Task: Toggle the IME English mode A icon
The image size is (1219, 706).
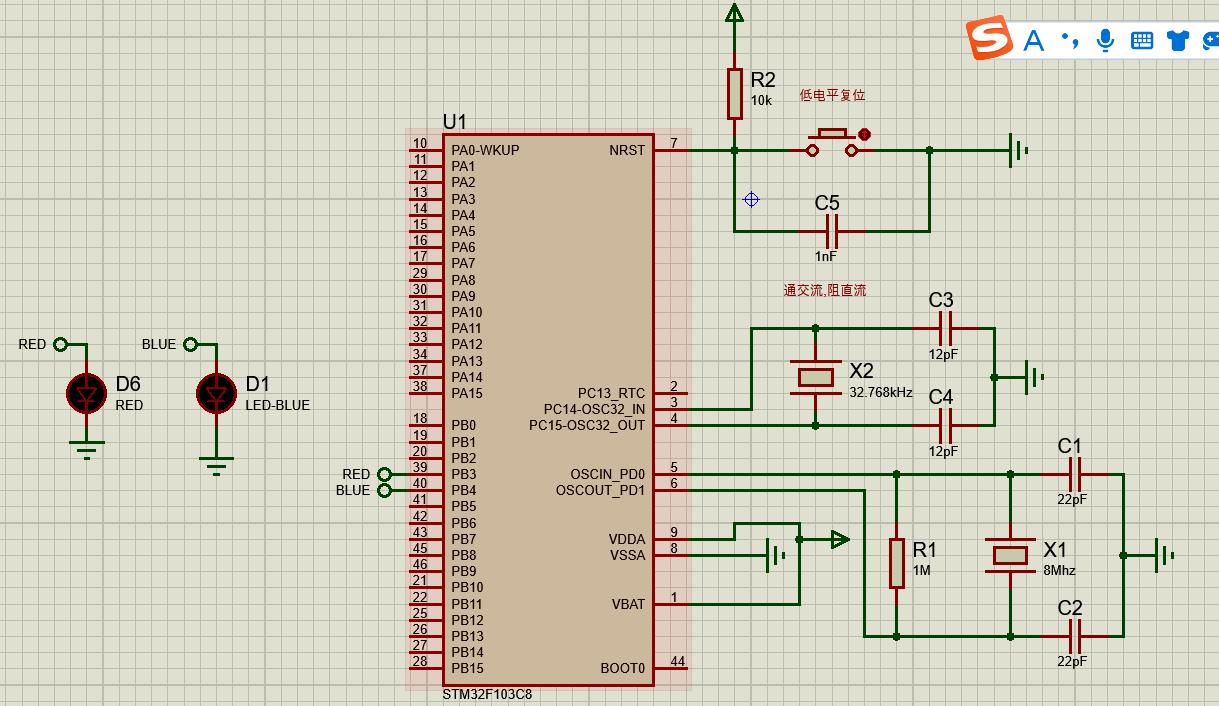Action: tap(1033, 40)
